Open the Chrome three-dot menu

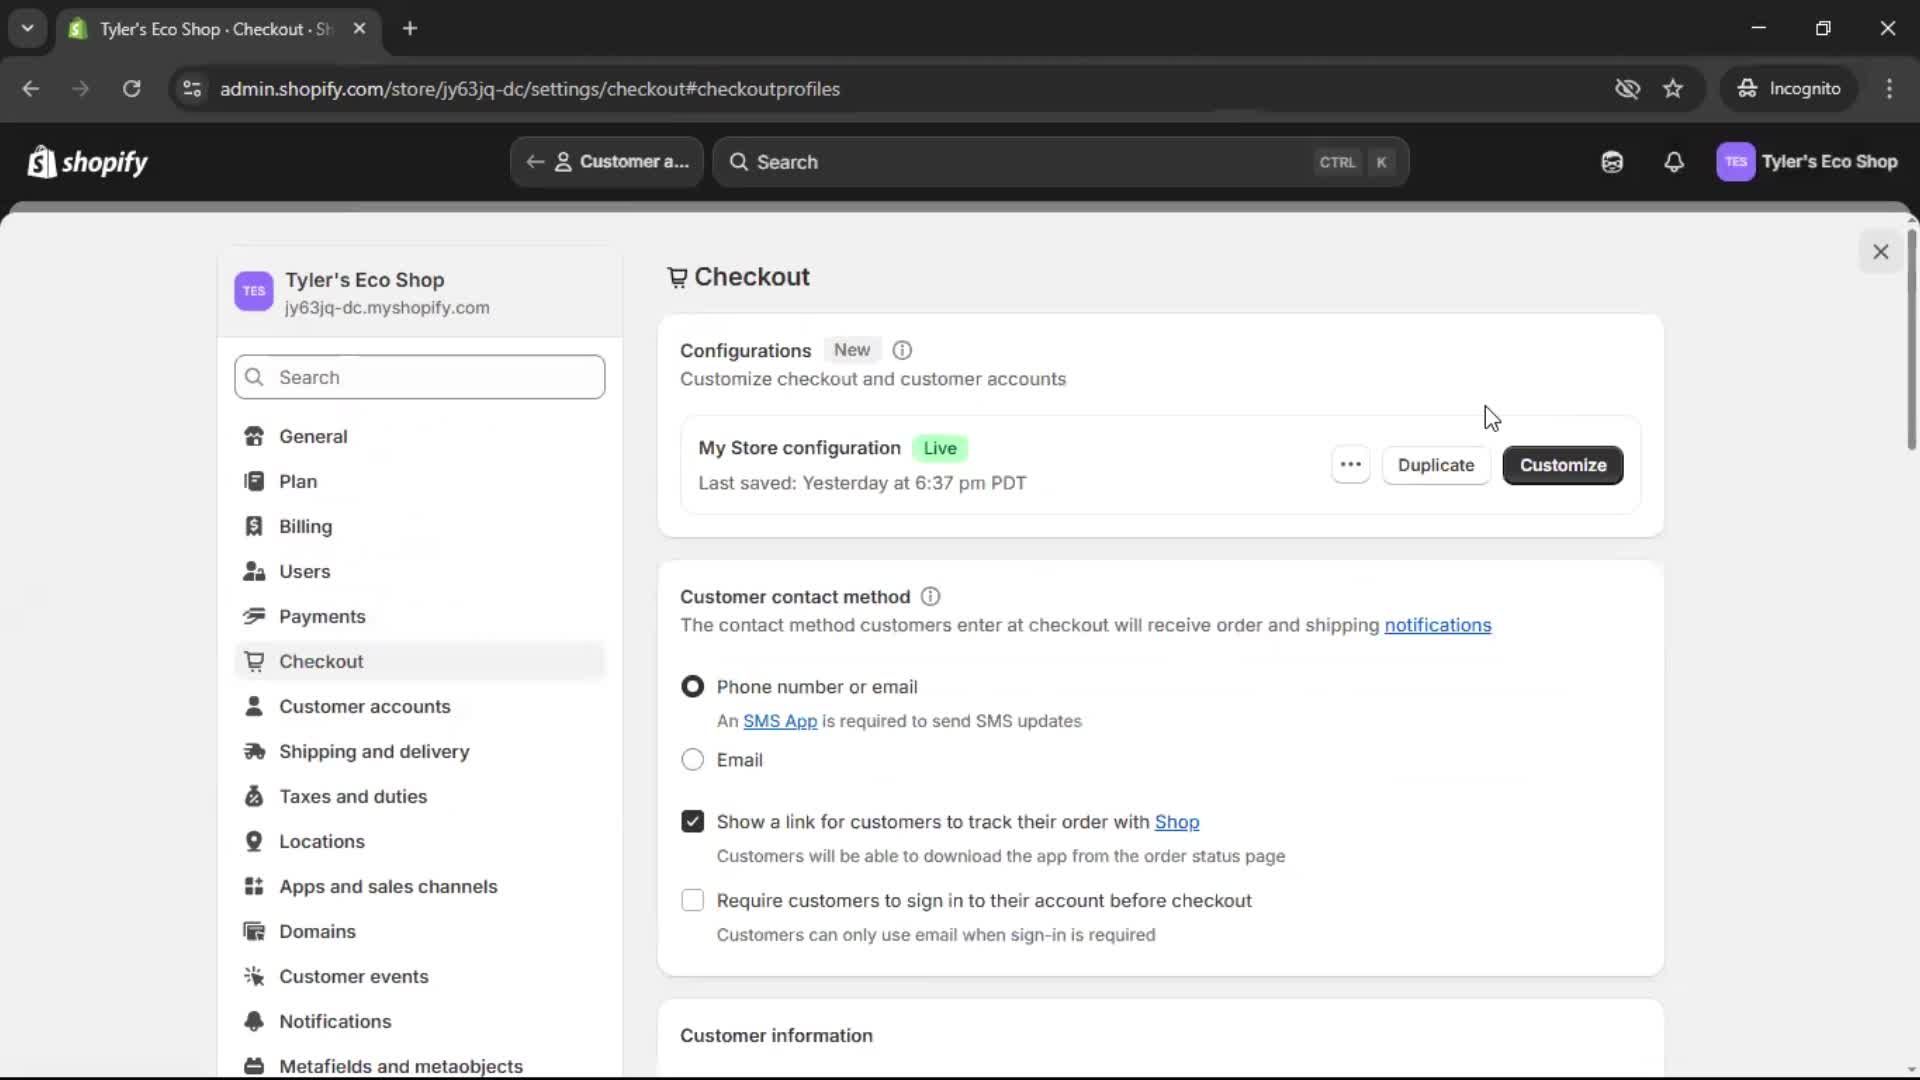1890,88
